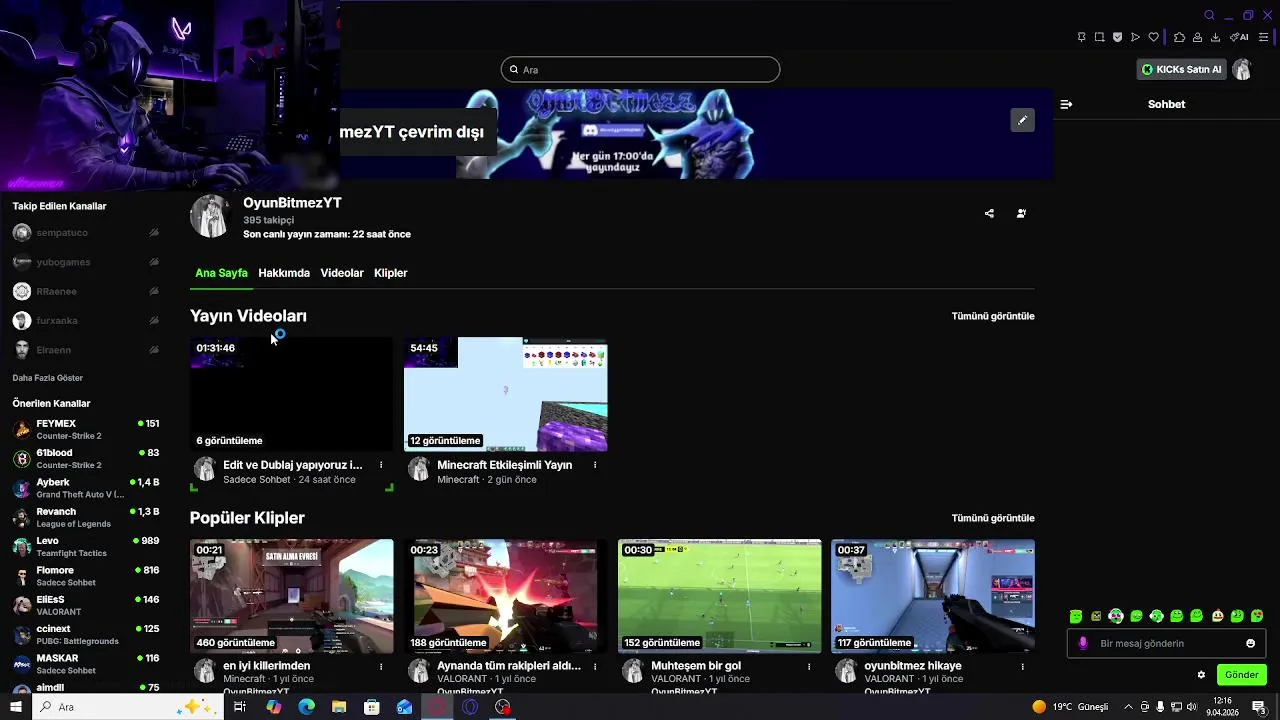Screen dimensions: 1280x720
Task: Click Tümünü görüntüle for Popüler Klipler
Action: [993, 518]
